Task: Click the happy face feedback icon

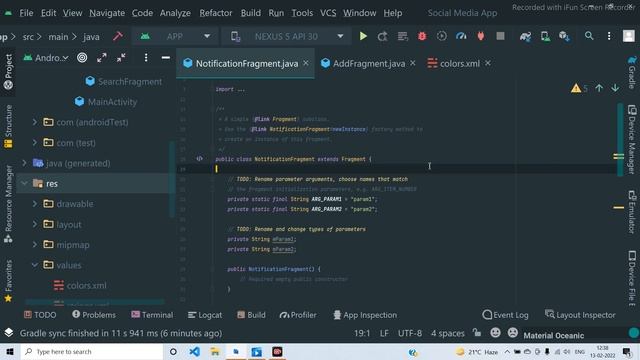Action: (x=496, y=333)
